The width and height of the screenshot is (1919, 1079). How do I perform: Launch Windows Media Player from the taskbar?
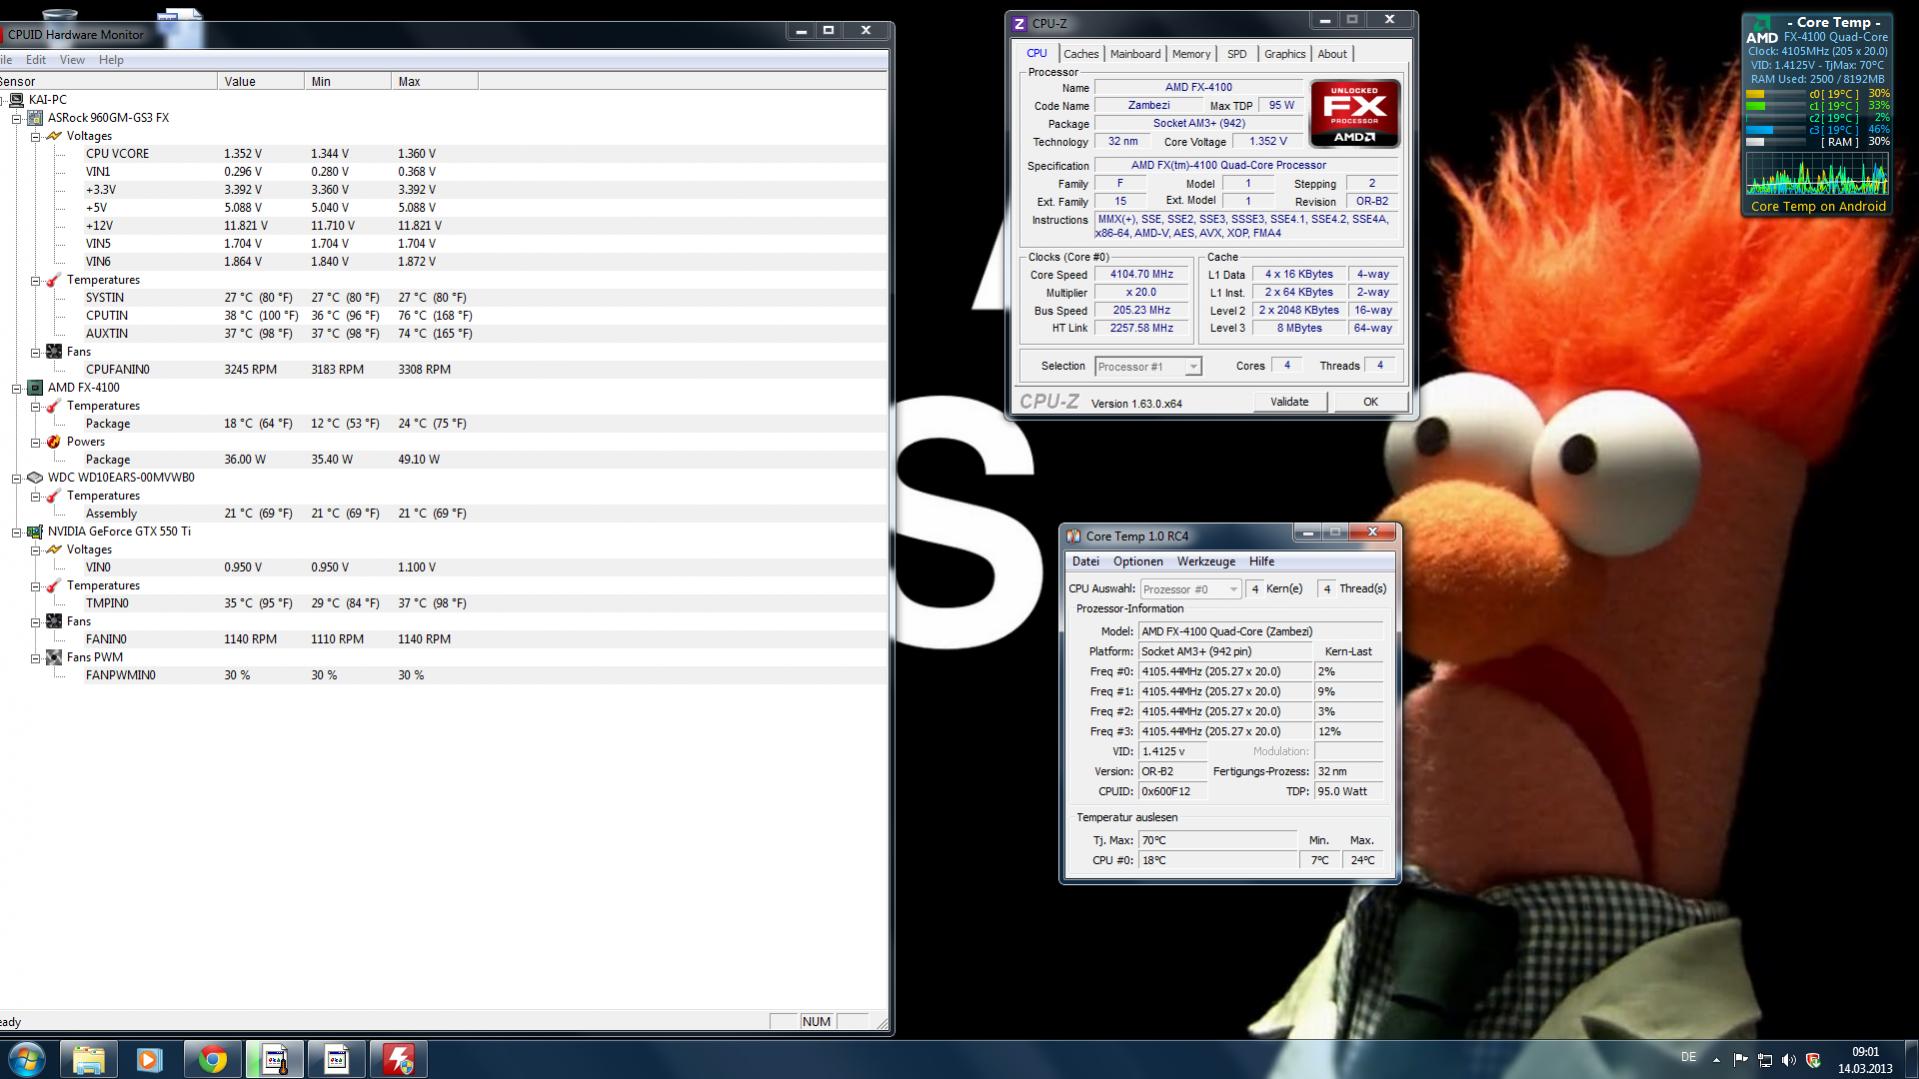click(149, 1059)
